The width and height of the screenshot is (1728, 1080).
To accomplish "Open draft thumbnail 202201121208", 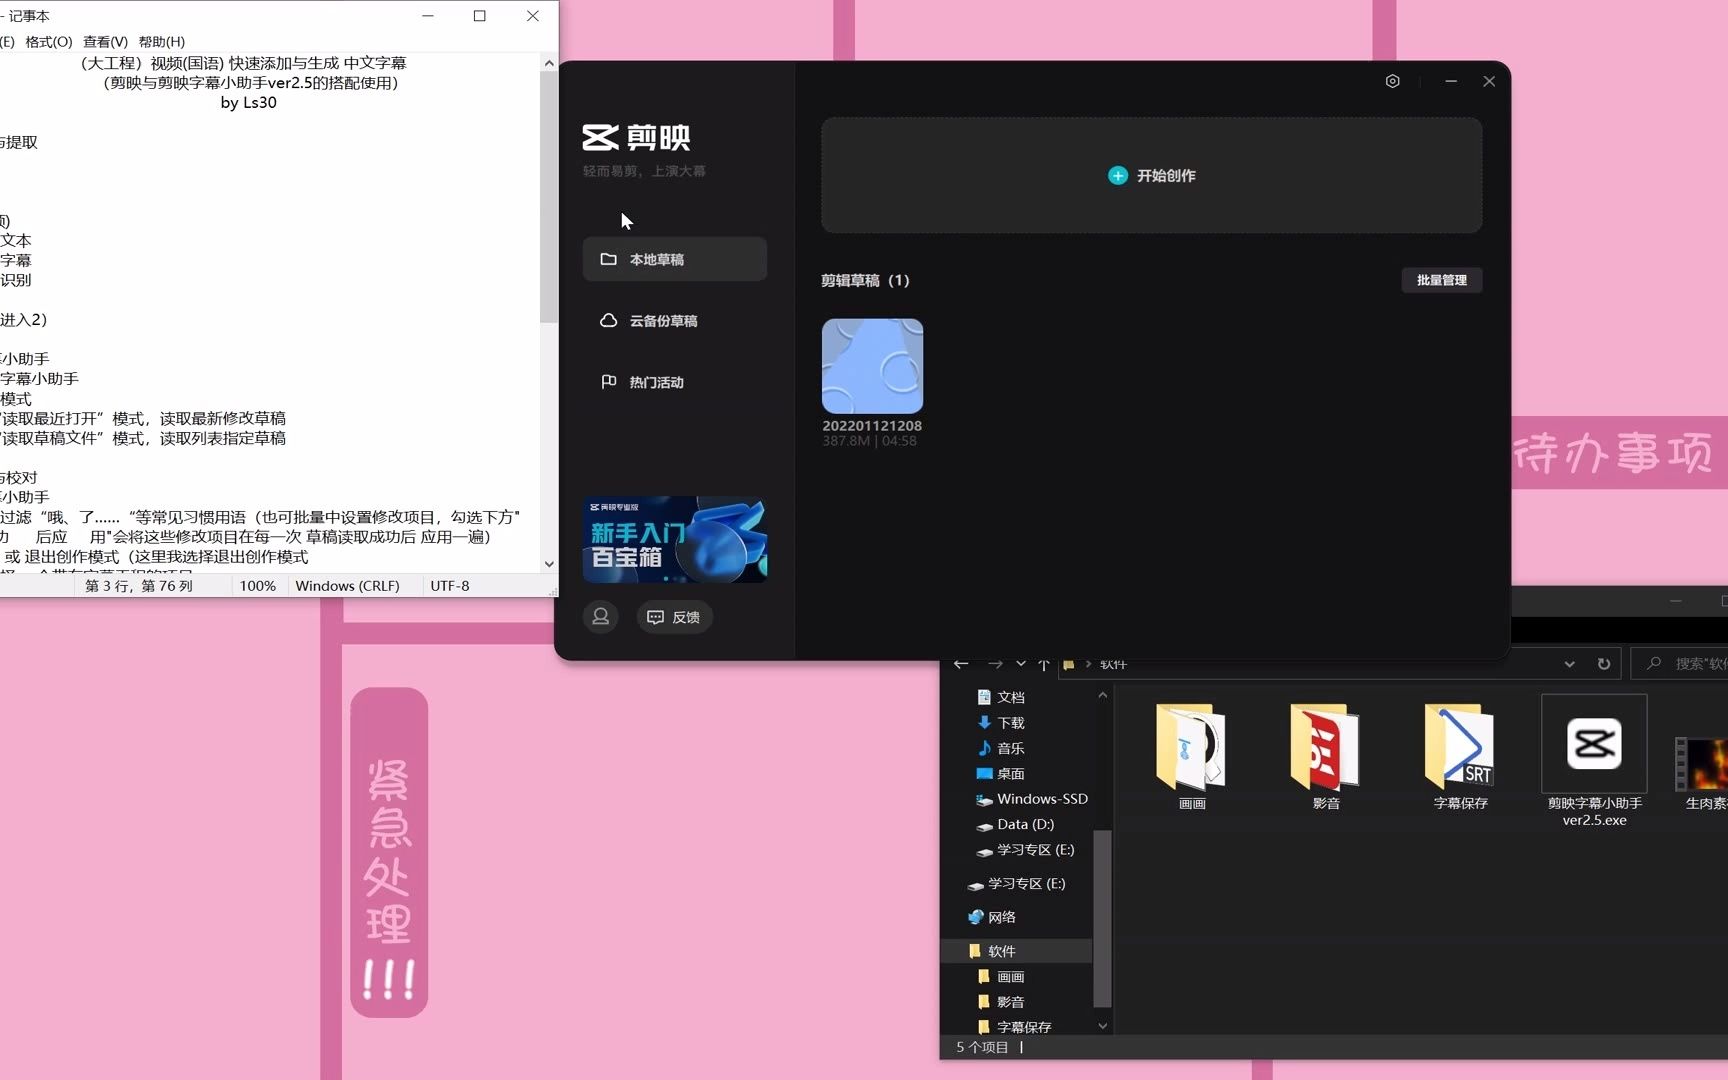I will (872, 366).
